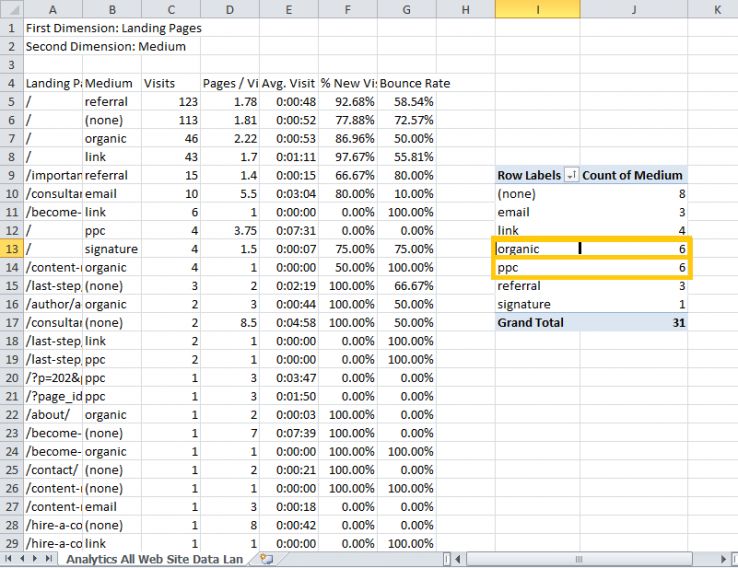Click the Insert Worksheet icon
Image resolution: width=738 pixels, height=568 pixels.
pos(266,559)
